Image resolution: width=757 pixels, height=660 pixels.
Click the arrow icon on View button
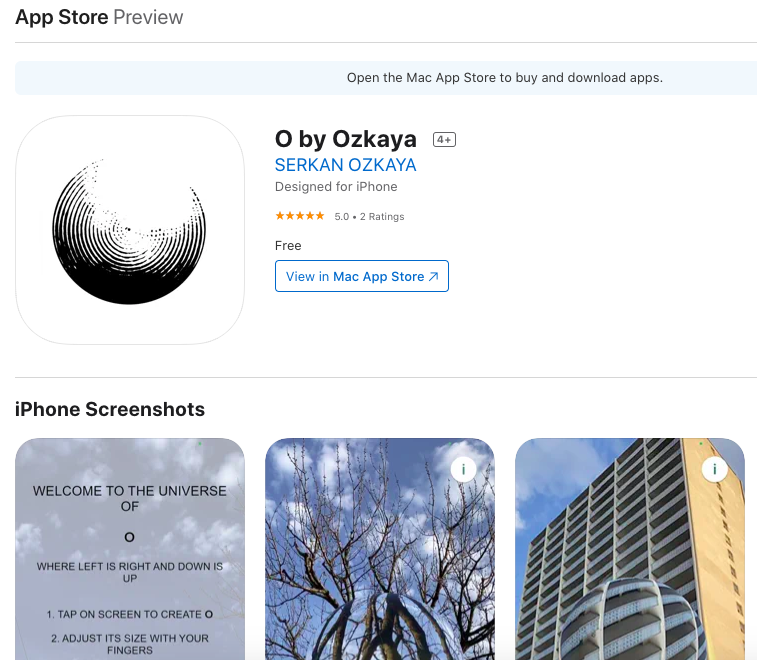tap(434, 276)
